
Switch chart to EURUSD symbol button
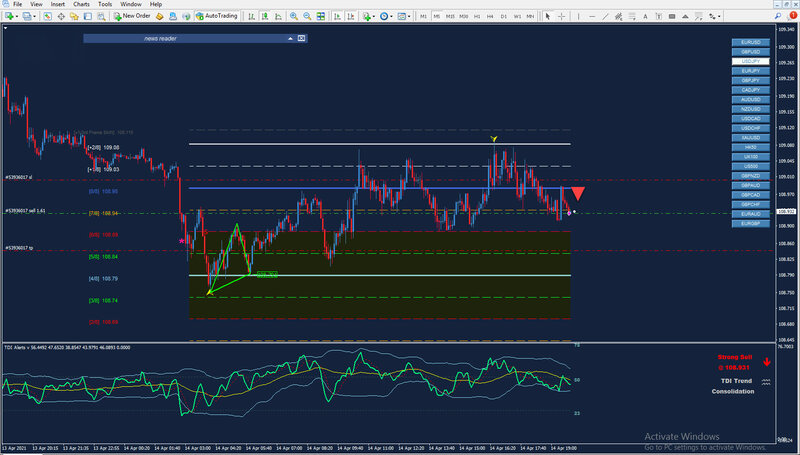(x=751, y=42)
